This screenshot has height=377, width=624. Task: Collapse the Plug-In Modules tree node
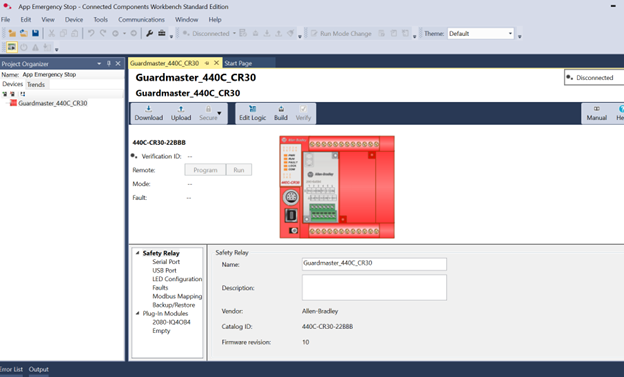pyautogui.click(x=138, y=313)
